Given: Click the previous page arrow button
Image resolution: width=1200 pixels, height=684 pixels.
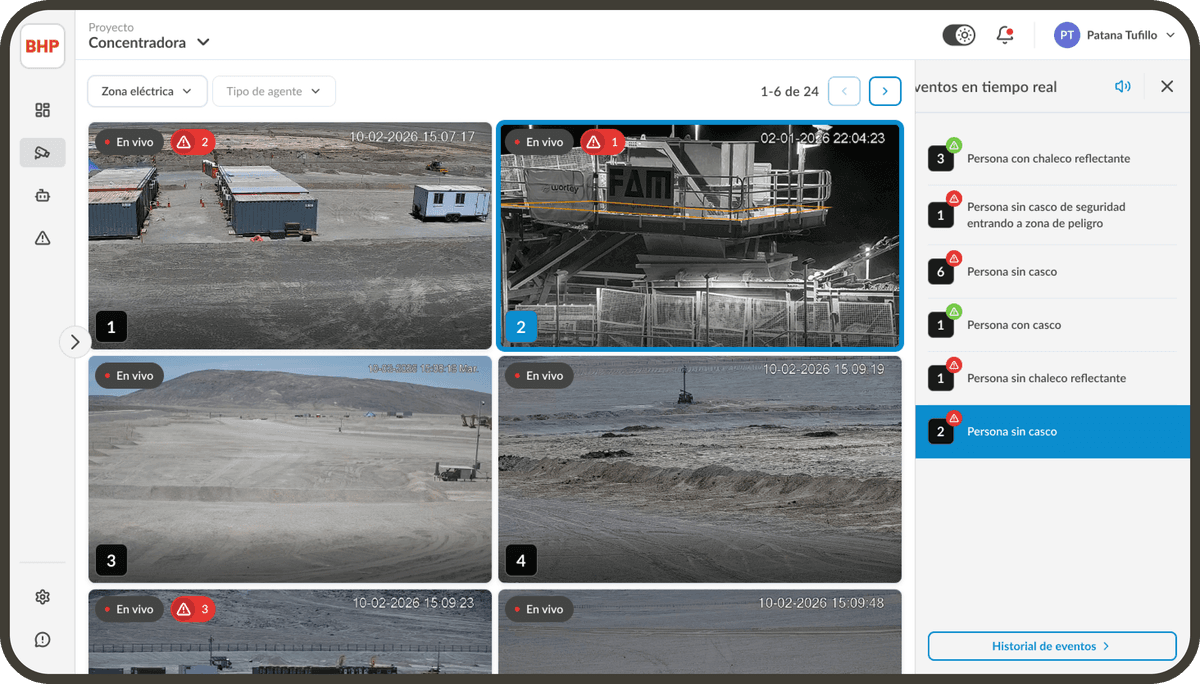Looking at the screenshot, I should coord(844,90).
